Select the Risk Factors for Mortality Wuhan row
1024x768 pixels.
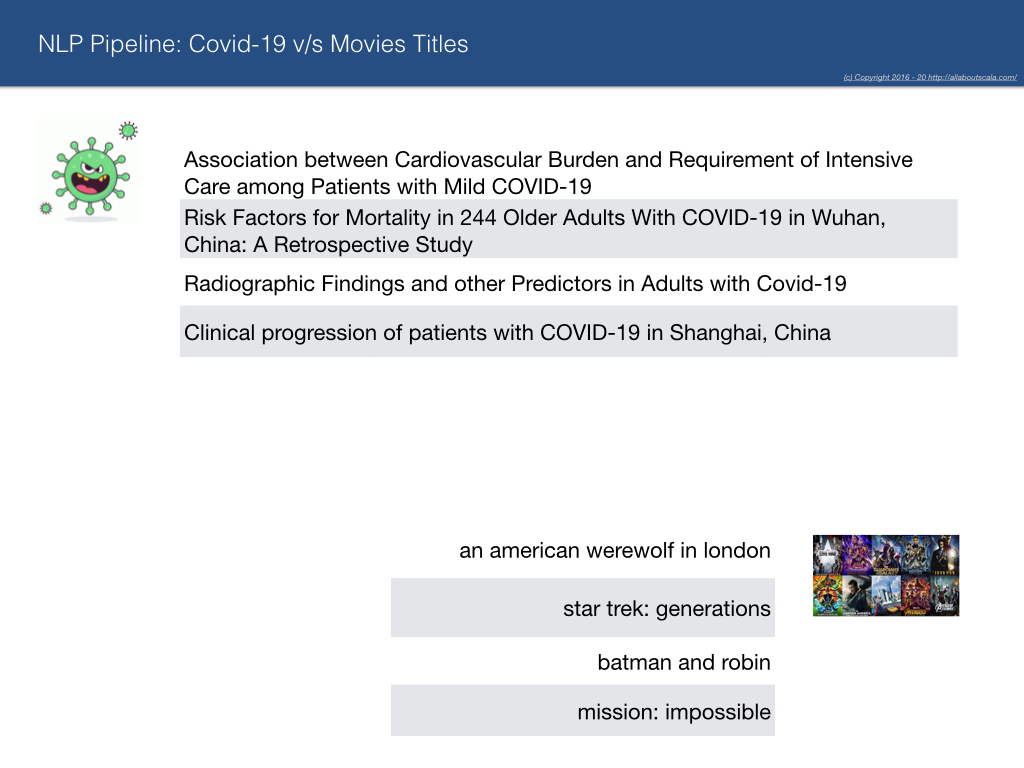tap(569, 229)
